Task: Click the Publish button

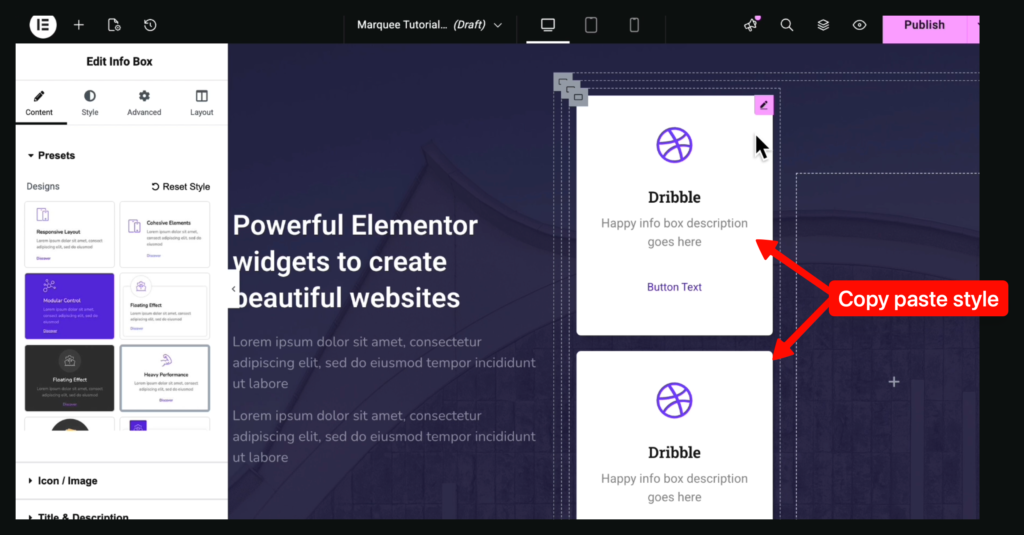Action: pyautogui.click(x=924, y=26)
